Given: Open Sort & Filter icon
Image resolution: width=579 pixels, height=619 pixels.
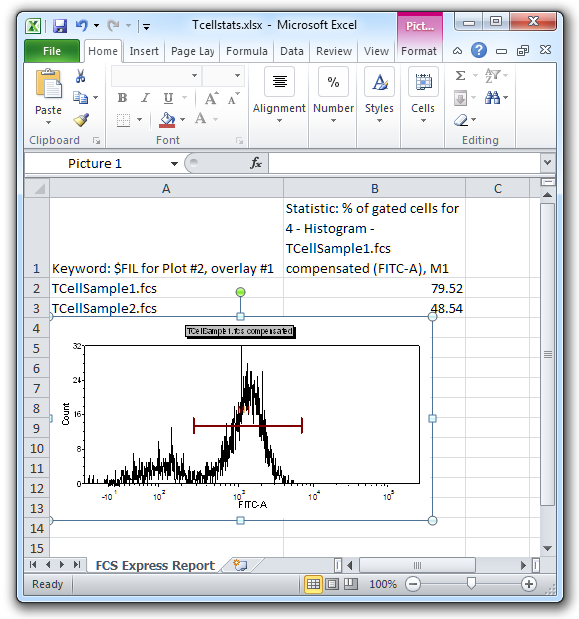Looking at the screenshot, I should tap(492, 75).
